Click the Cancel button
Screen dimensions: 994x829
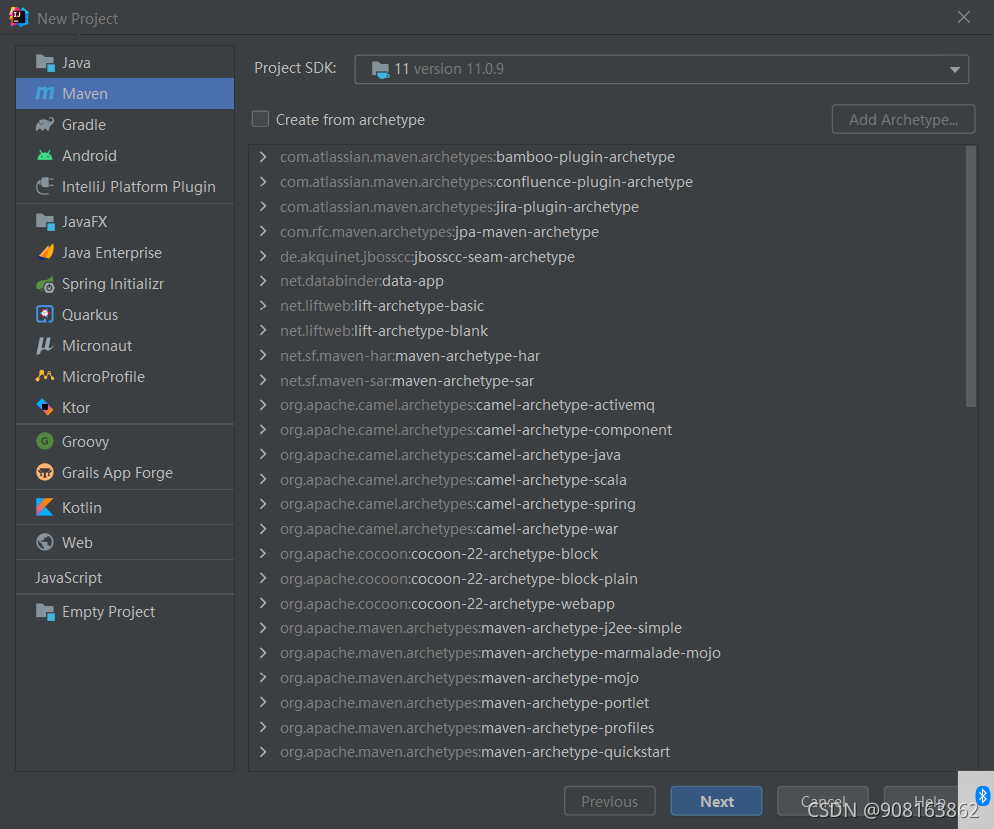(823, 801)
